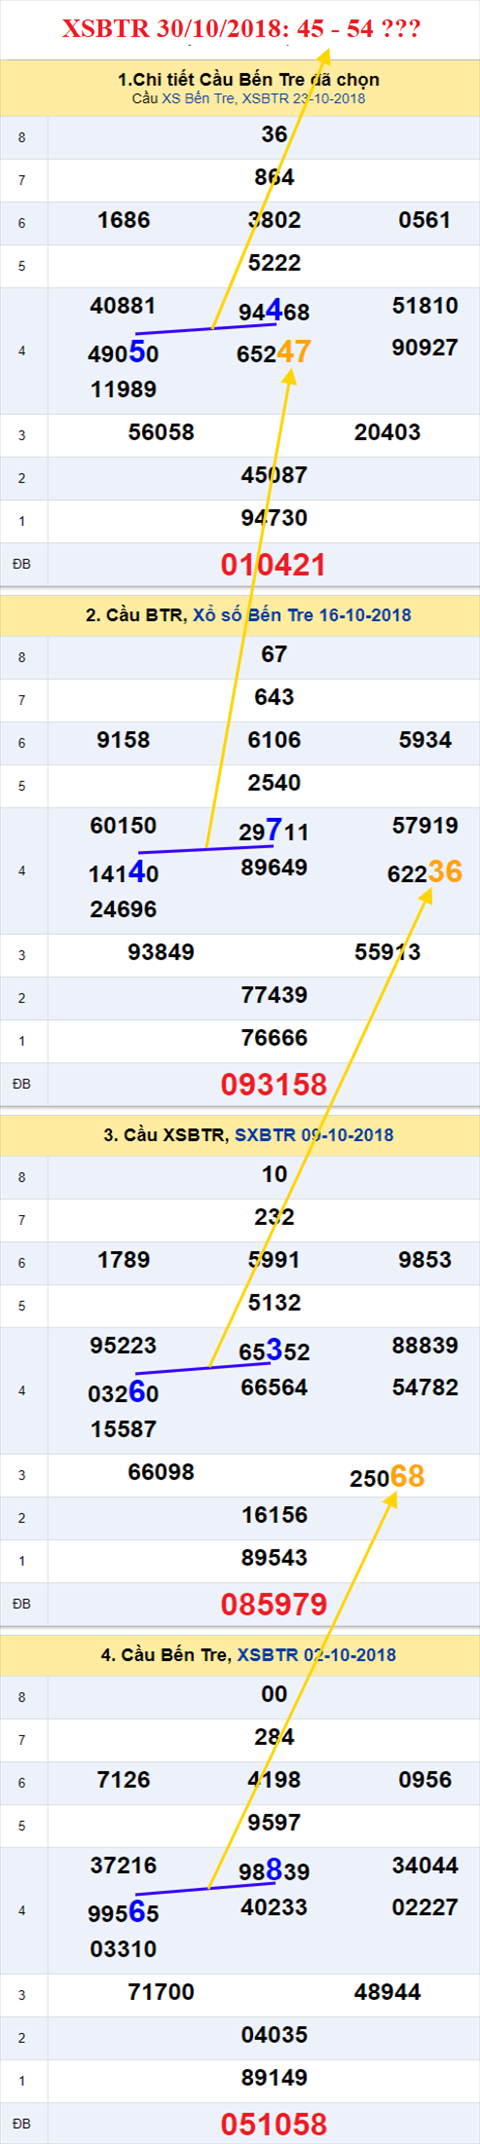The image size is (480, 2144).
Task: Click the number 34044
Action: click(425, 1866)
